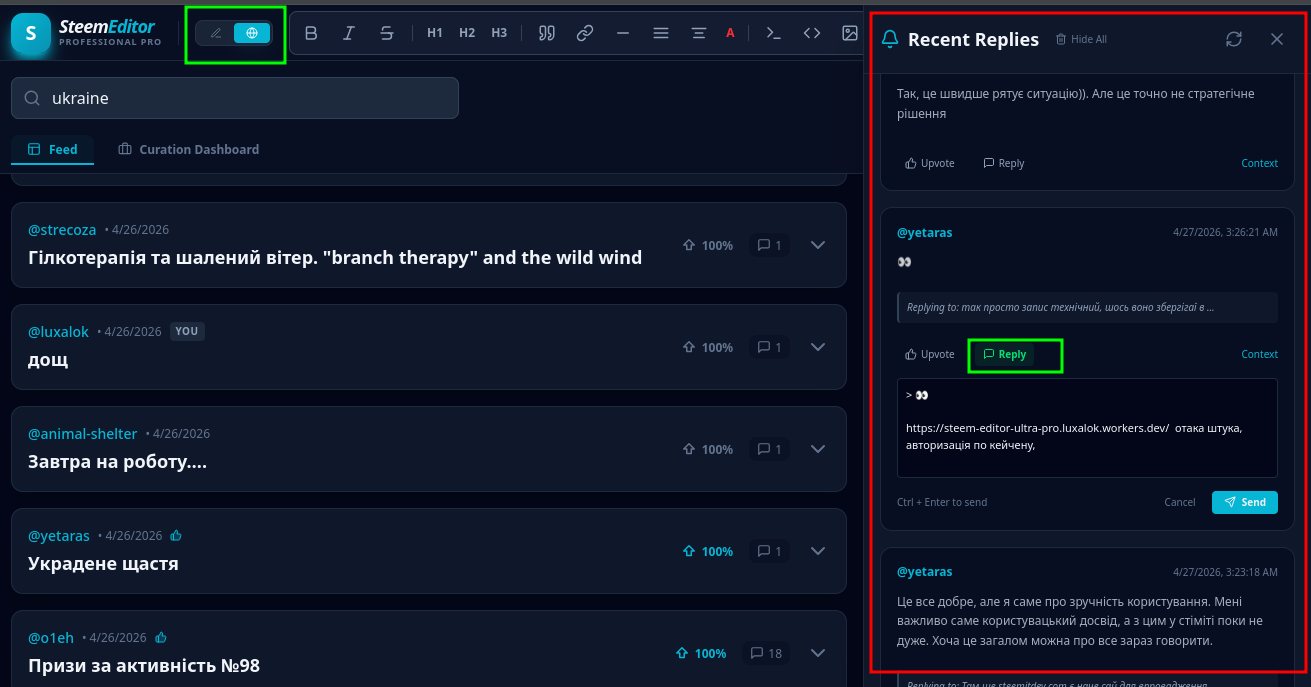Upvote 100% on the @strecoza post
The width and height of the screenshot is (1311, 687).
point(707,245)
